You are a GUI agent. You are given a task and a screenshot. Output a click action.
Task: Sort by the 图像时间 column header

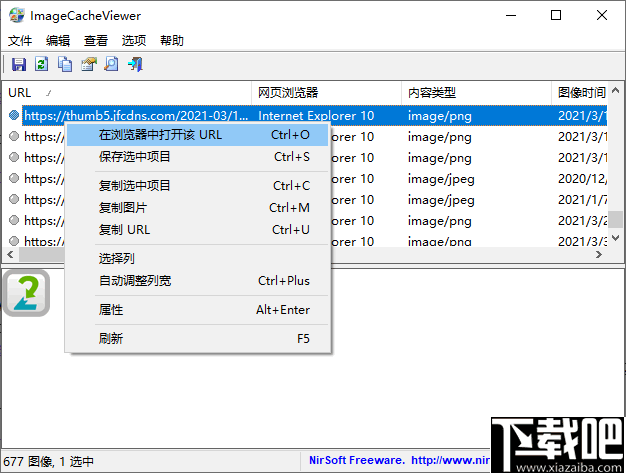coord(580,93)
